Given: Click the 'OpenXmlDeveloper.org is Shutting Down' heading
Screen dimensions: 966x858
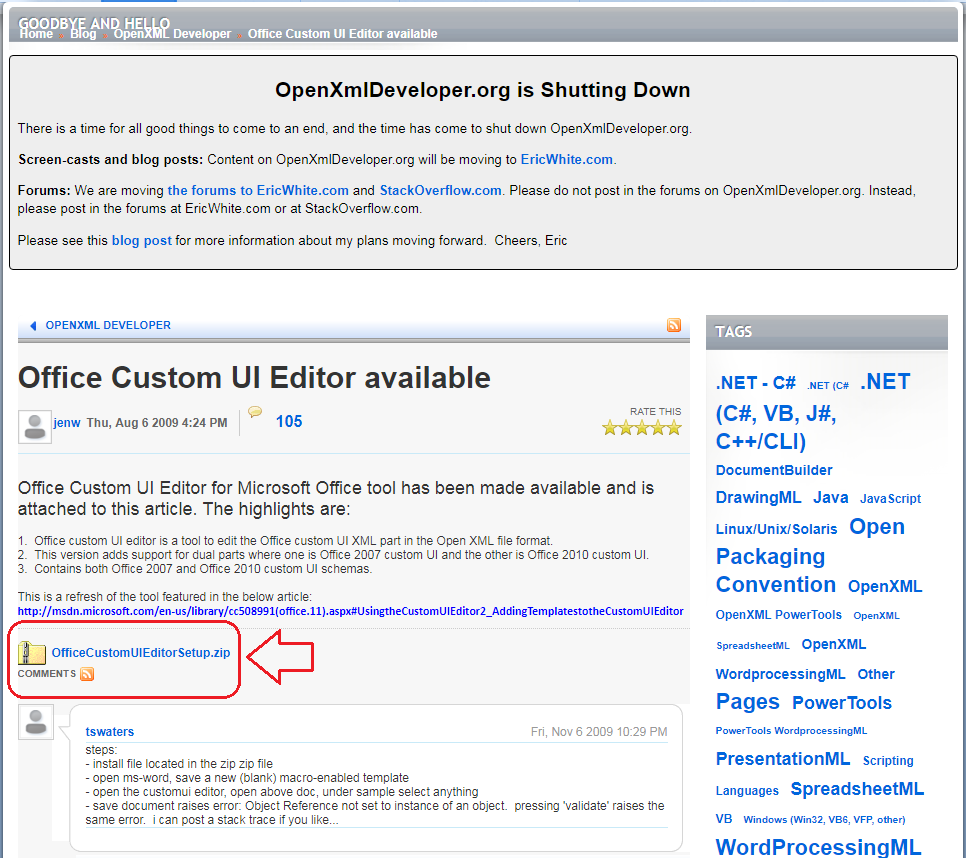Looking at the screenshot, I should tap(482, 90).
